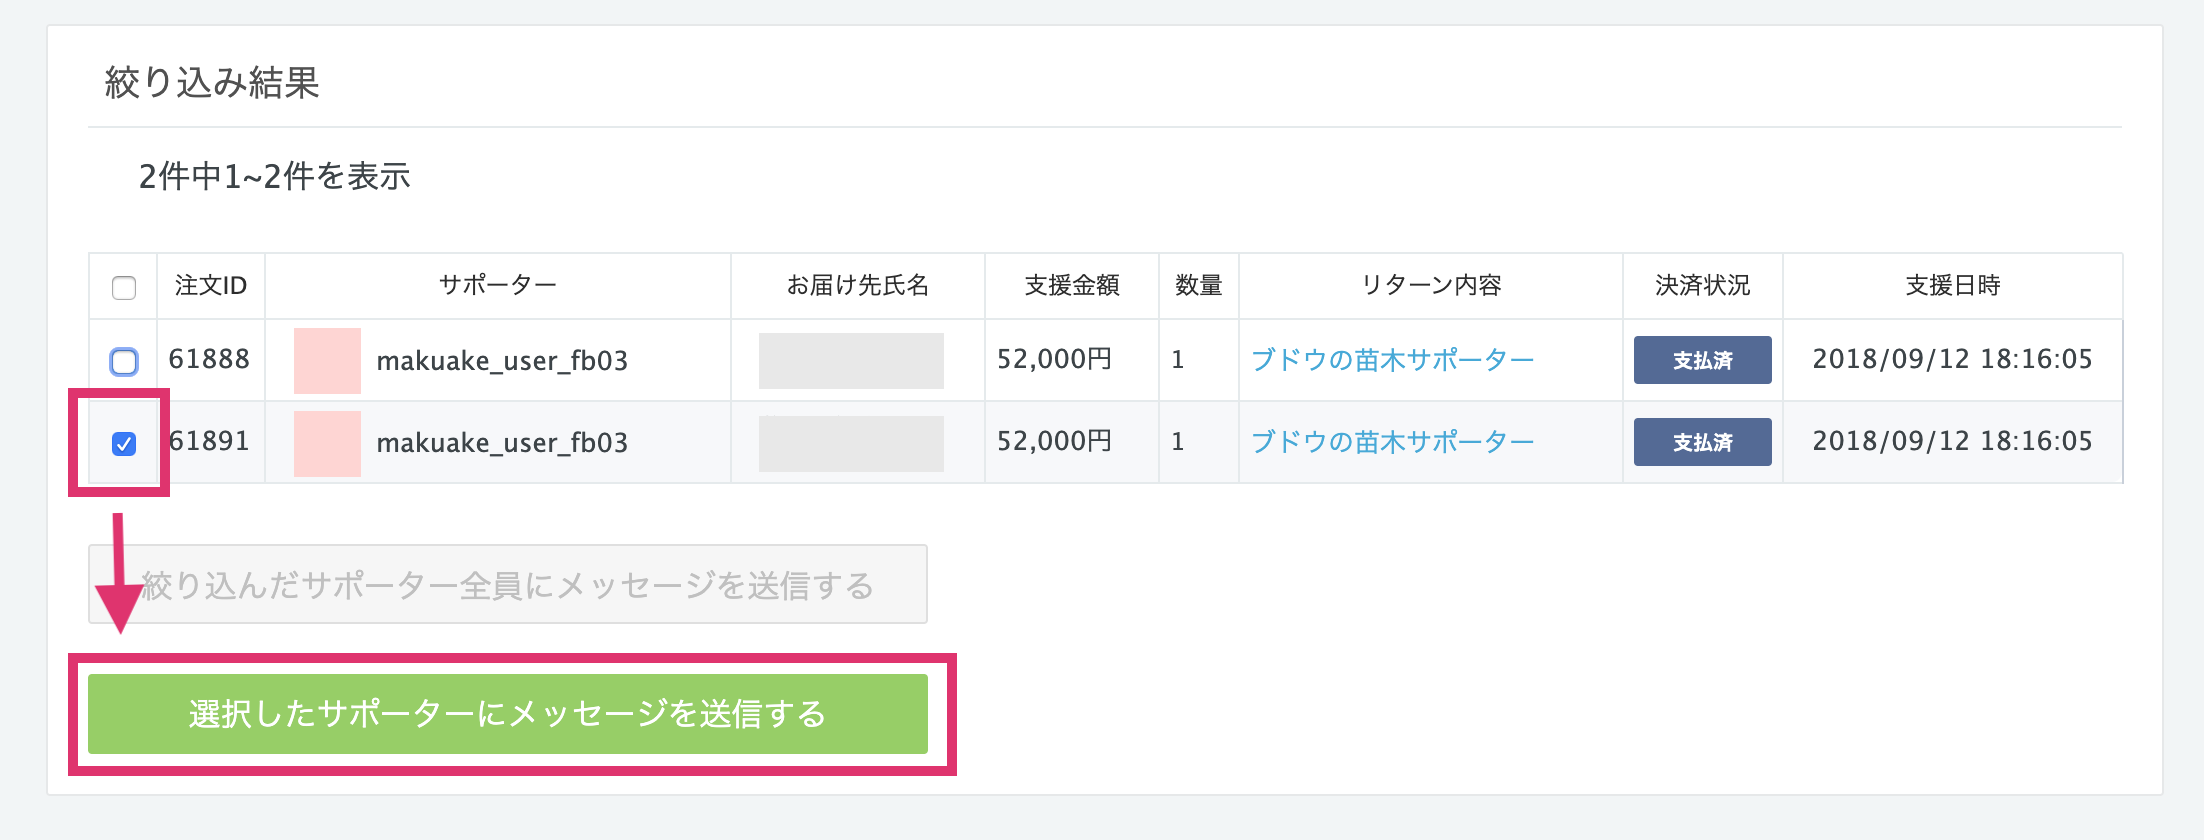Click the disabled 絞り込んだサポーター全員にメッセージを送信する button

508,584
